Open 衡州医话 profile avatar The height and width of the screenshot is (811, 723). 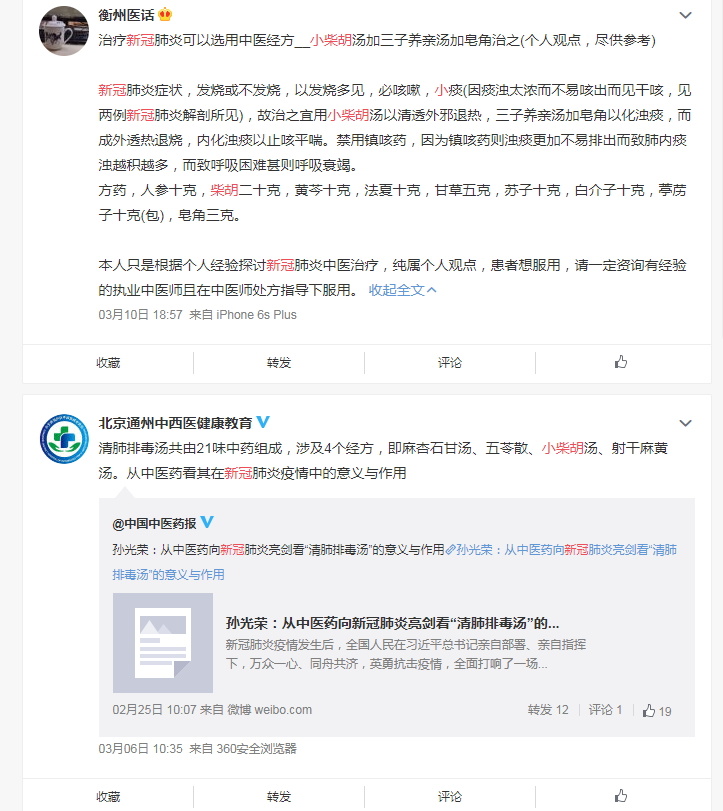point(64,31)
